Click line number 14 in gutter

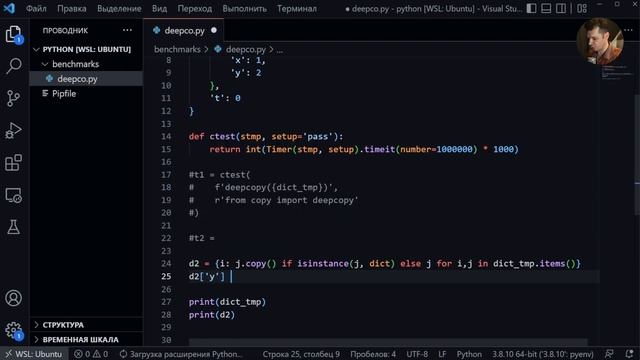coord(166,136)
